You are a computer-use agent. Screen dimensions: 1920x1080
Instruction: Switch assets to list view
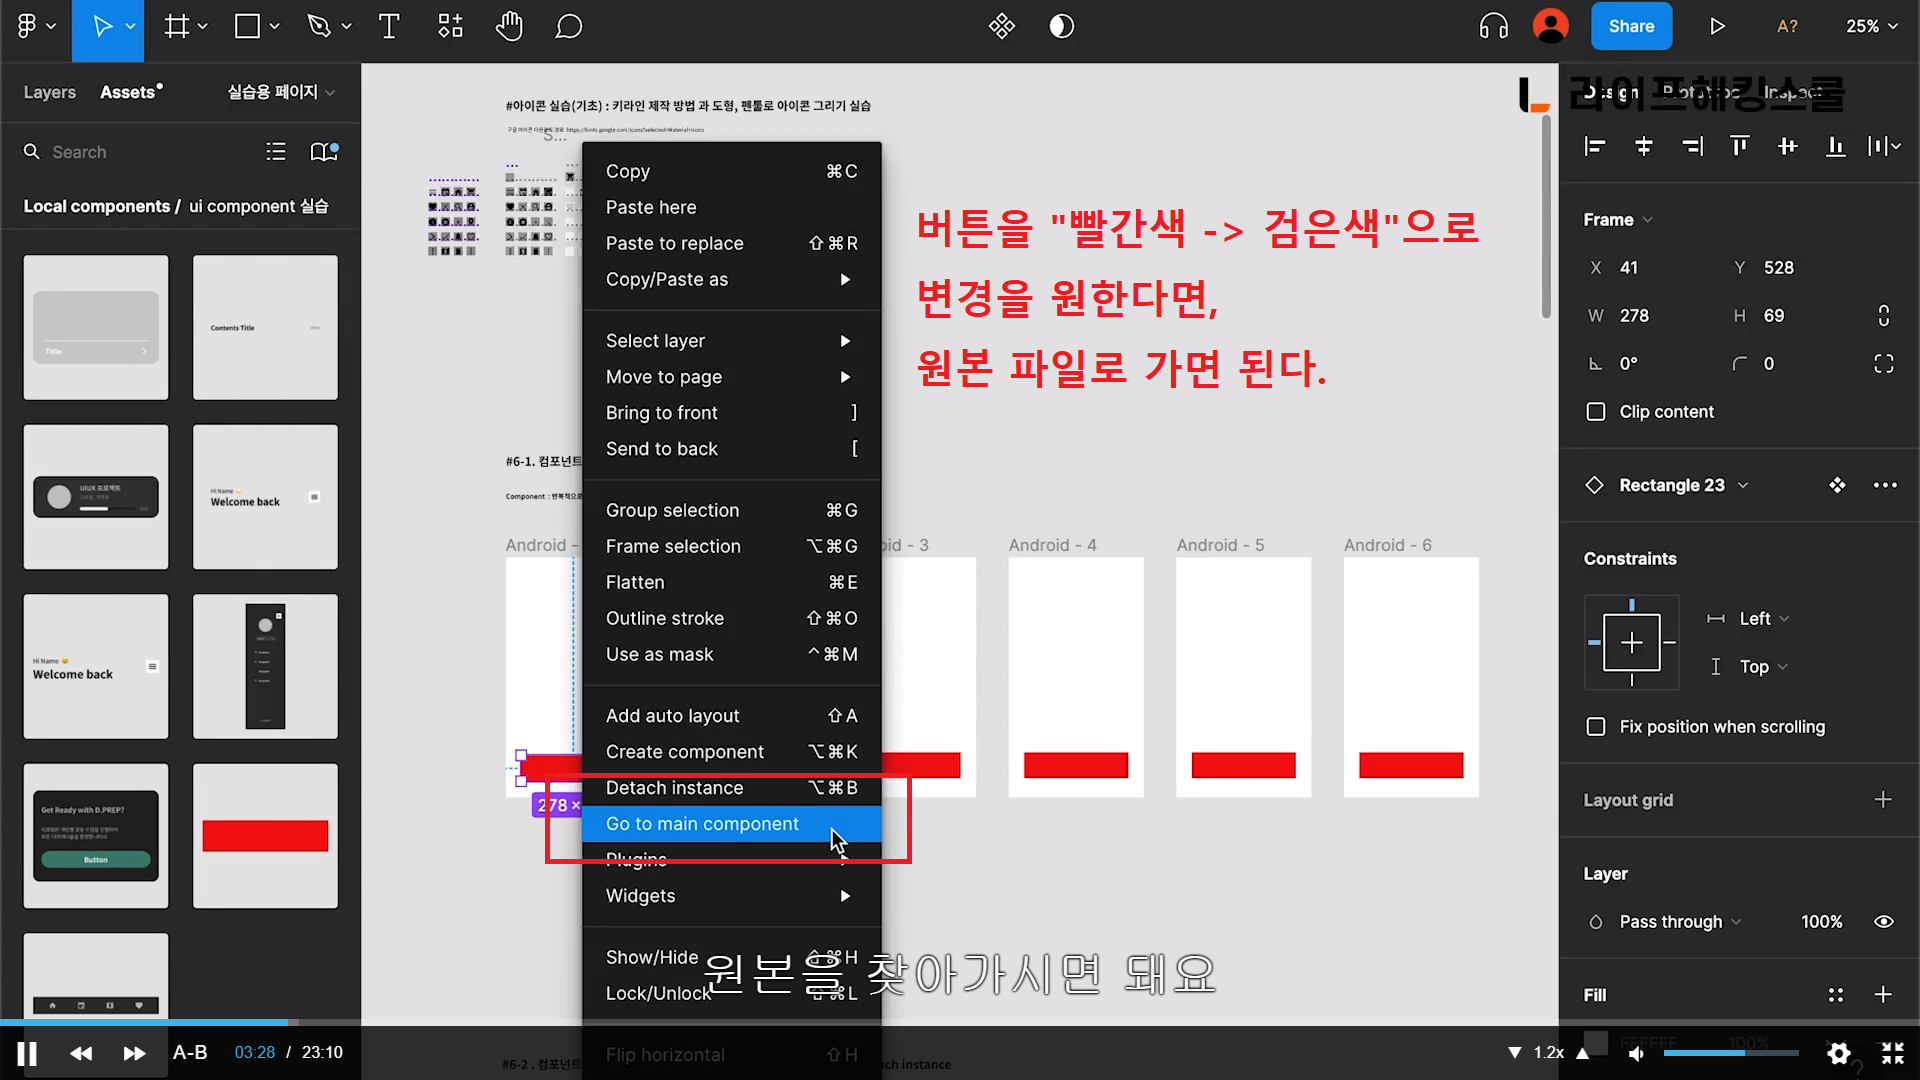276,152
